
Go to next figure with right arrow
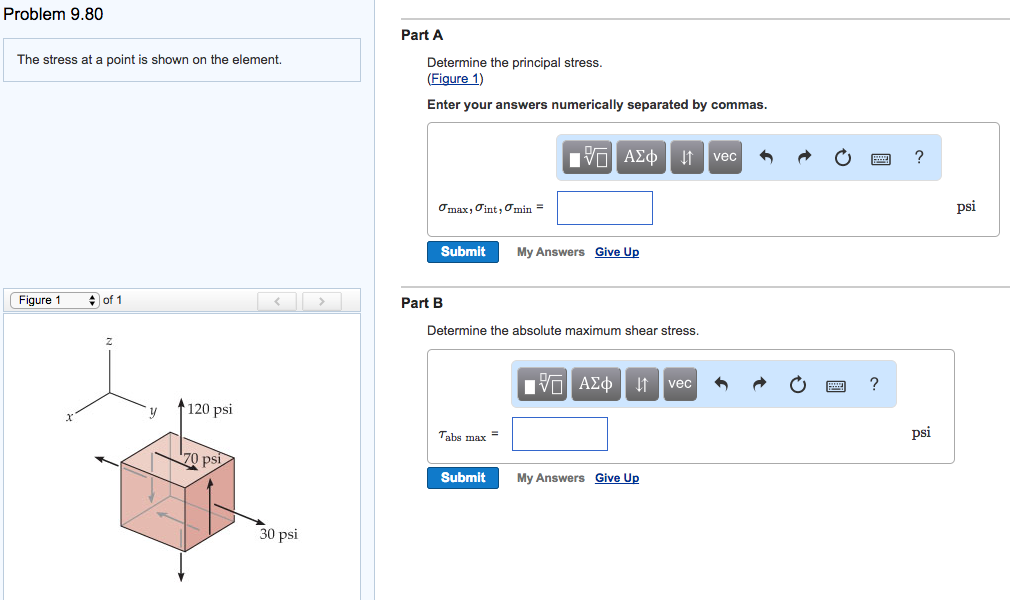321,301
